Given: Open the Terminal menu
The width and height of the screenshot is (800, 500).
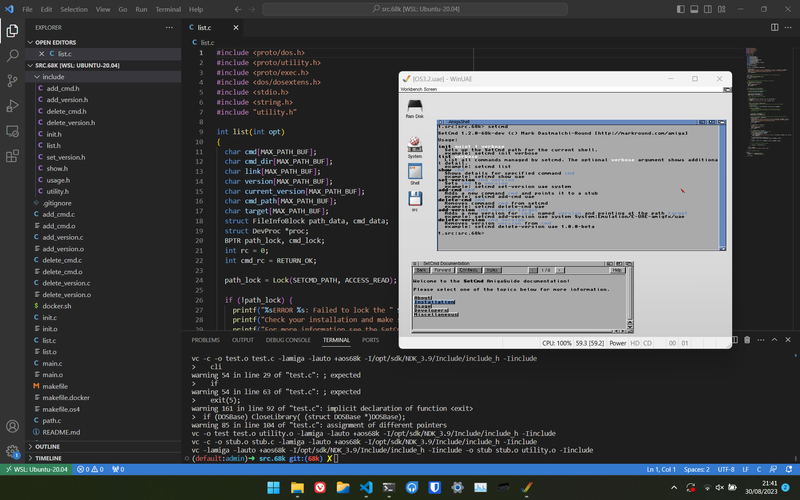Looking at the screenshot, I should [x=168, y=9].
